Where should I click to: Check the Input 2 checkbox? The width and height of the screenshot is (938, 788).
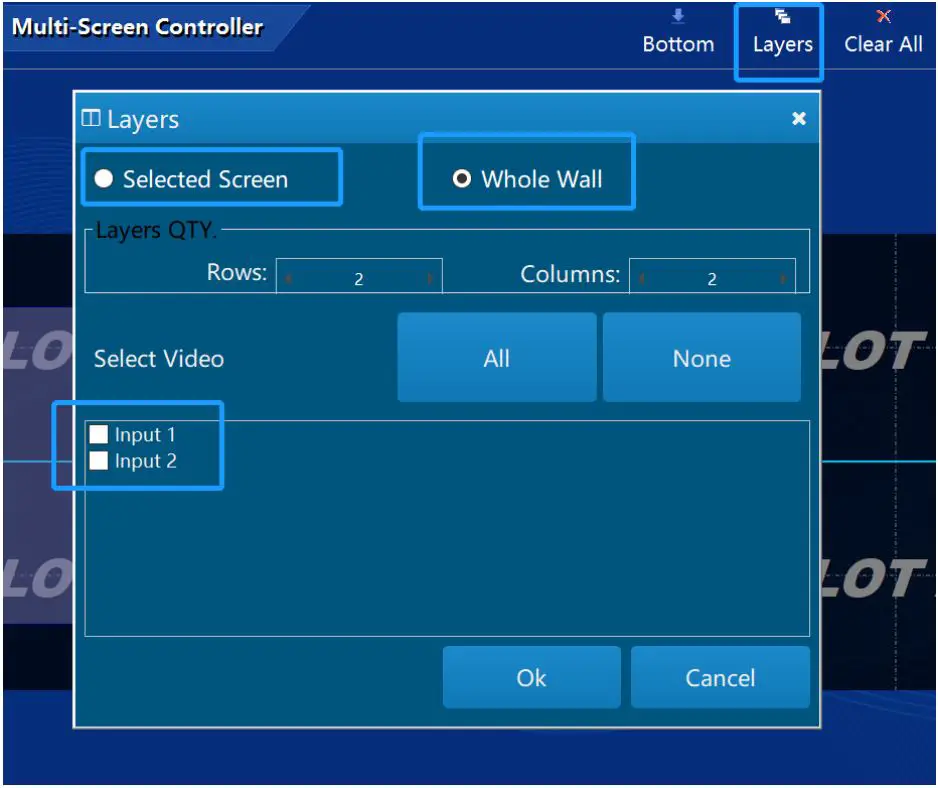[98, 460]
